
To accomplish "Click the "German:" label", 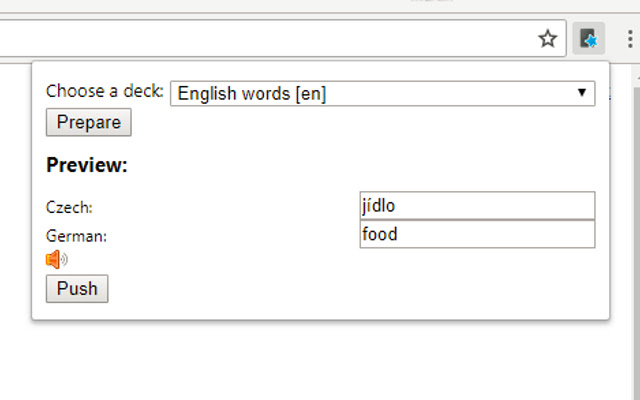I will [76, 236].
